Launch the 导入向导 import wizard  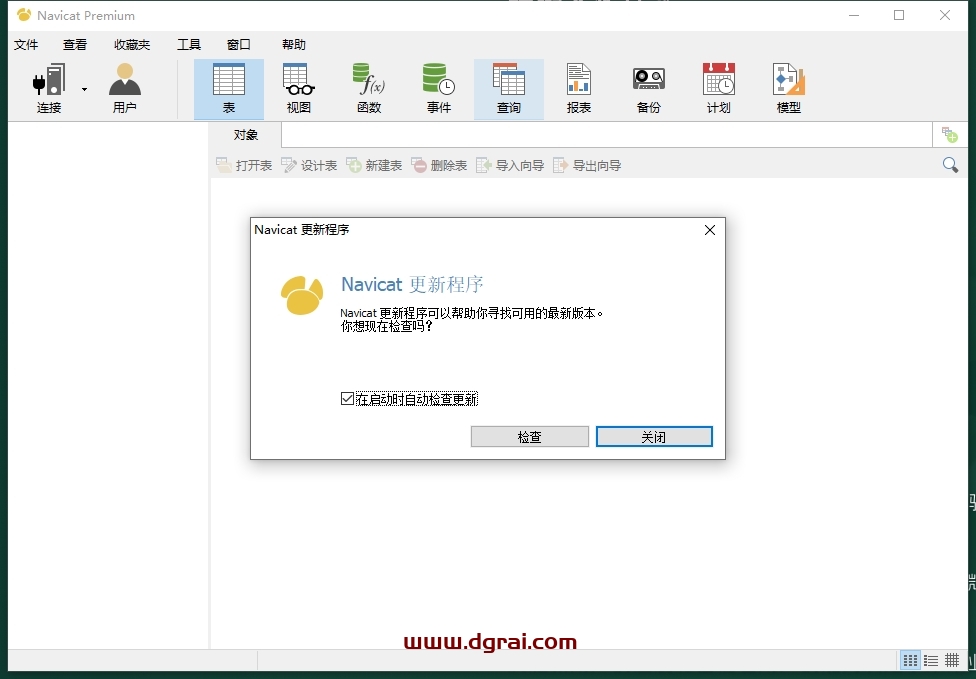point(510,166)
